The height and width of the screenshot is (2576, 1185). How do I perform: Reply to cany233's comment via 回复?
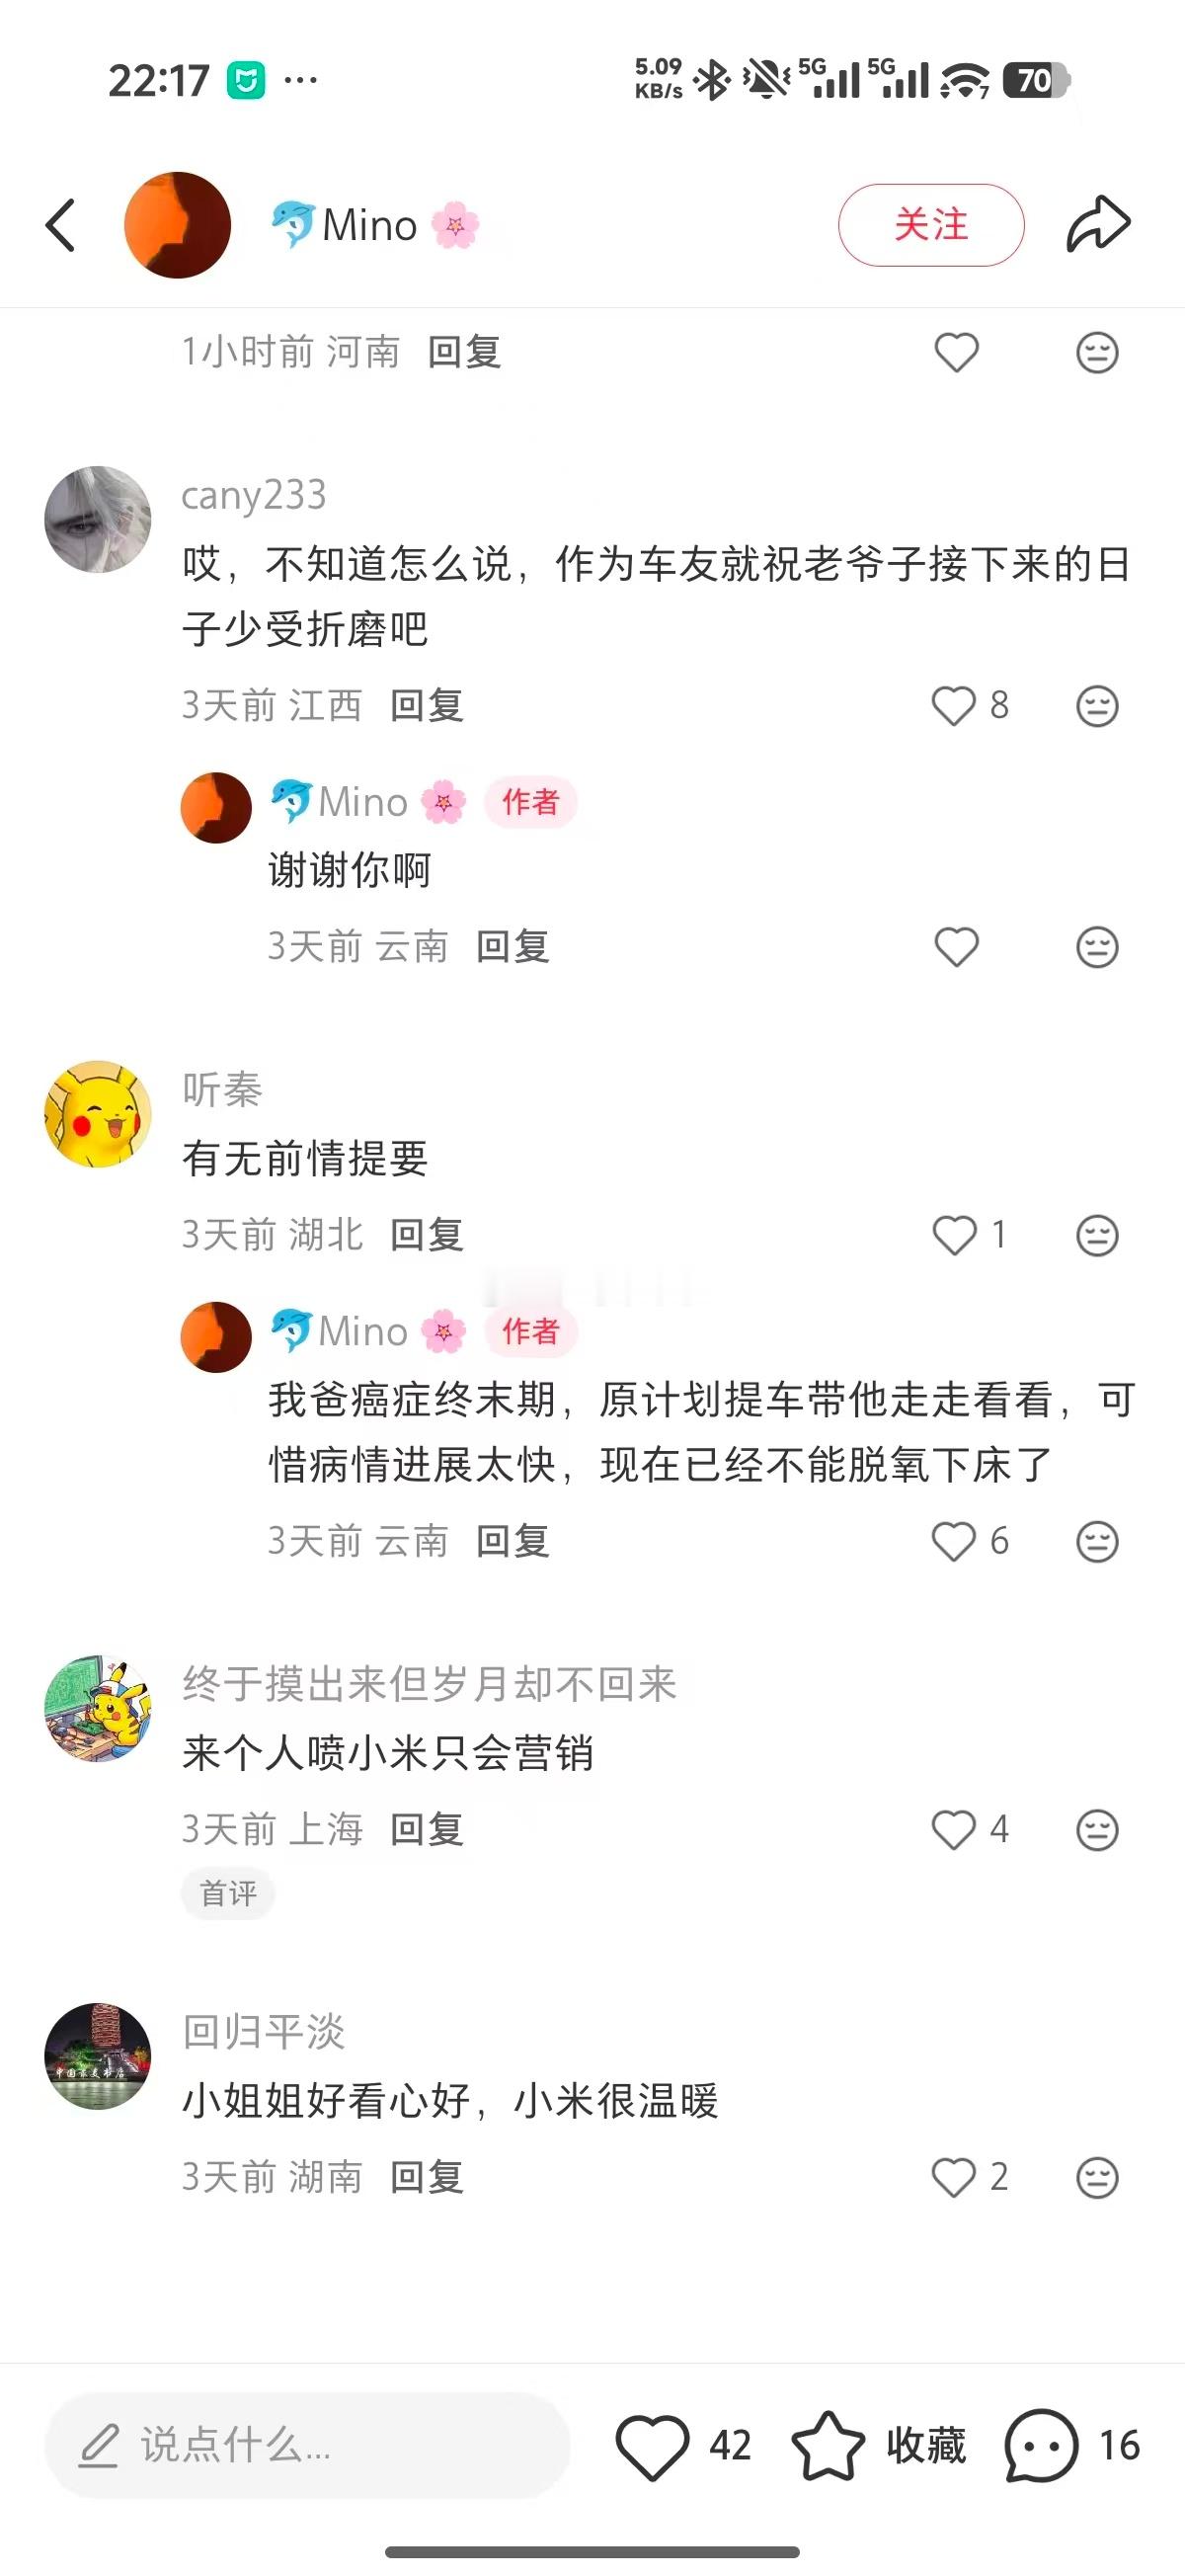point(427,706)
